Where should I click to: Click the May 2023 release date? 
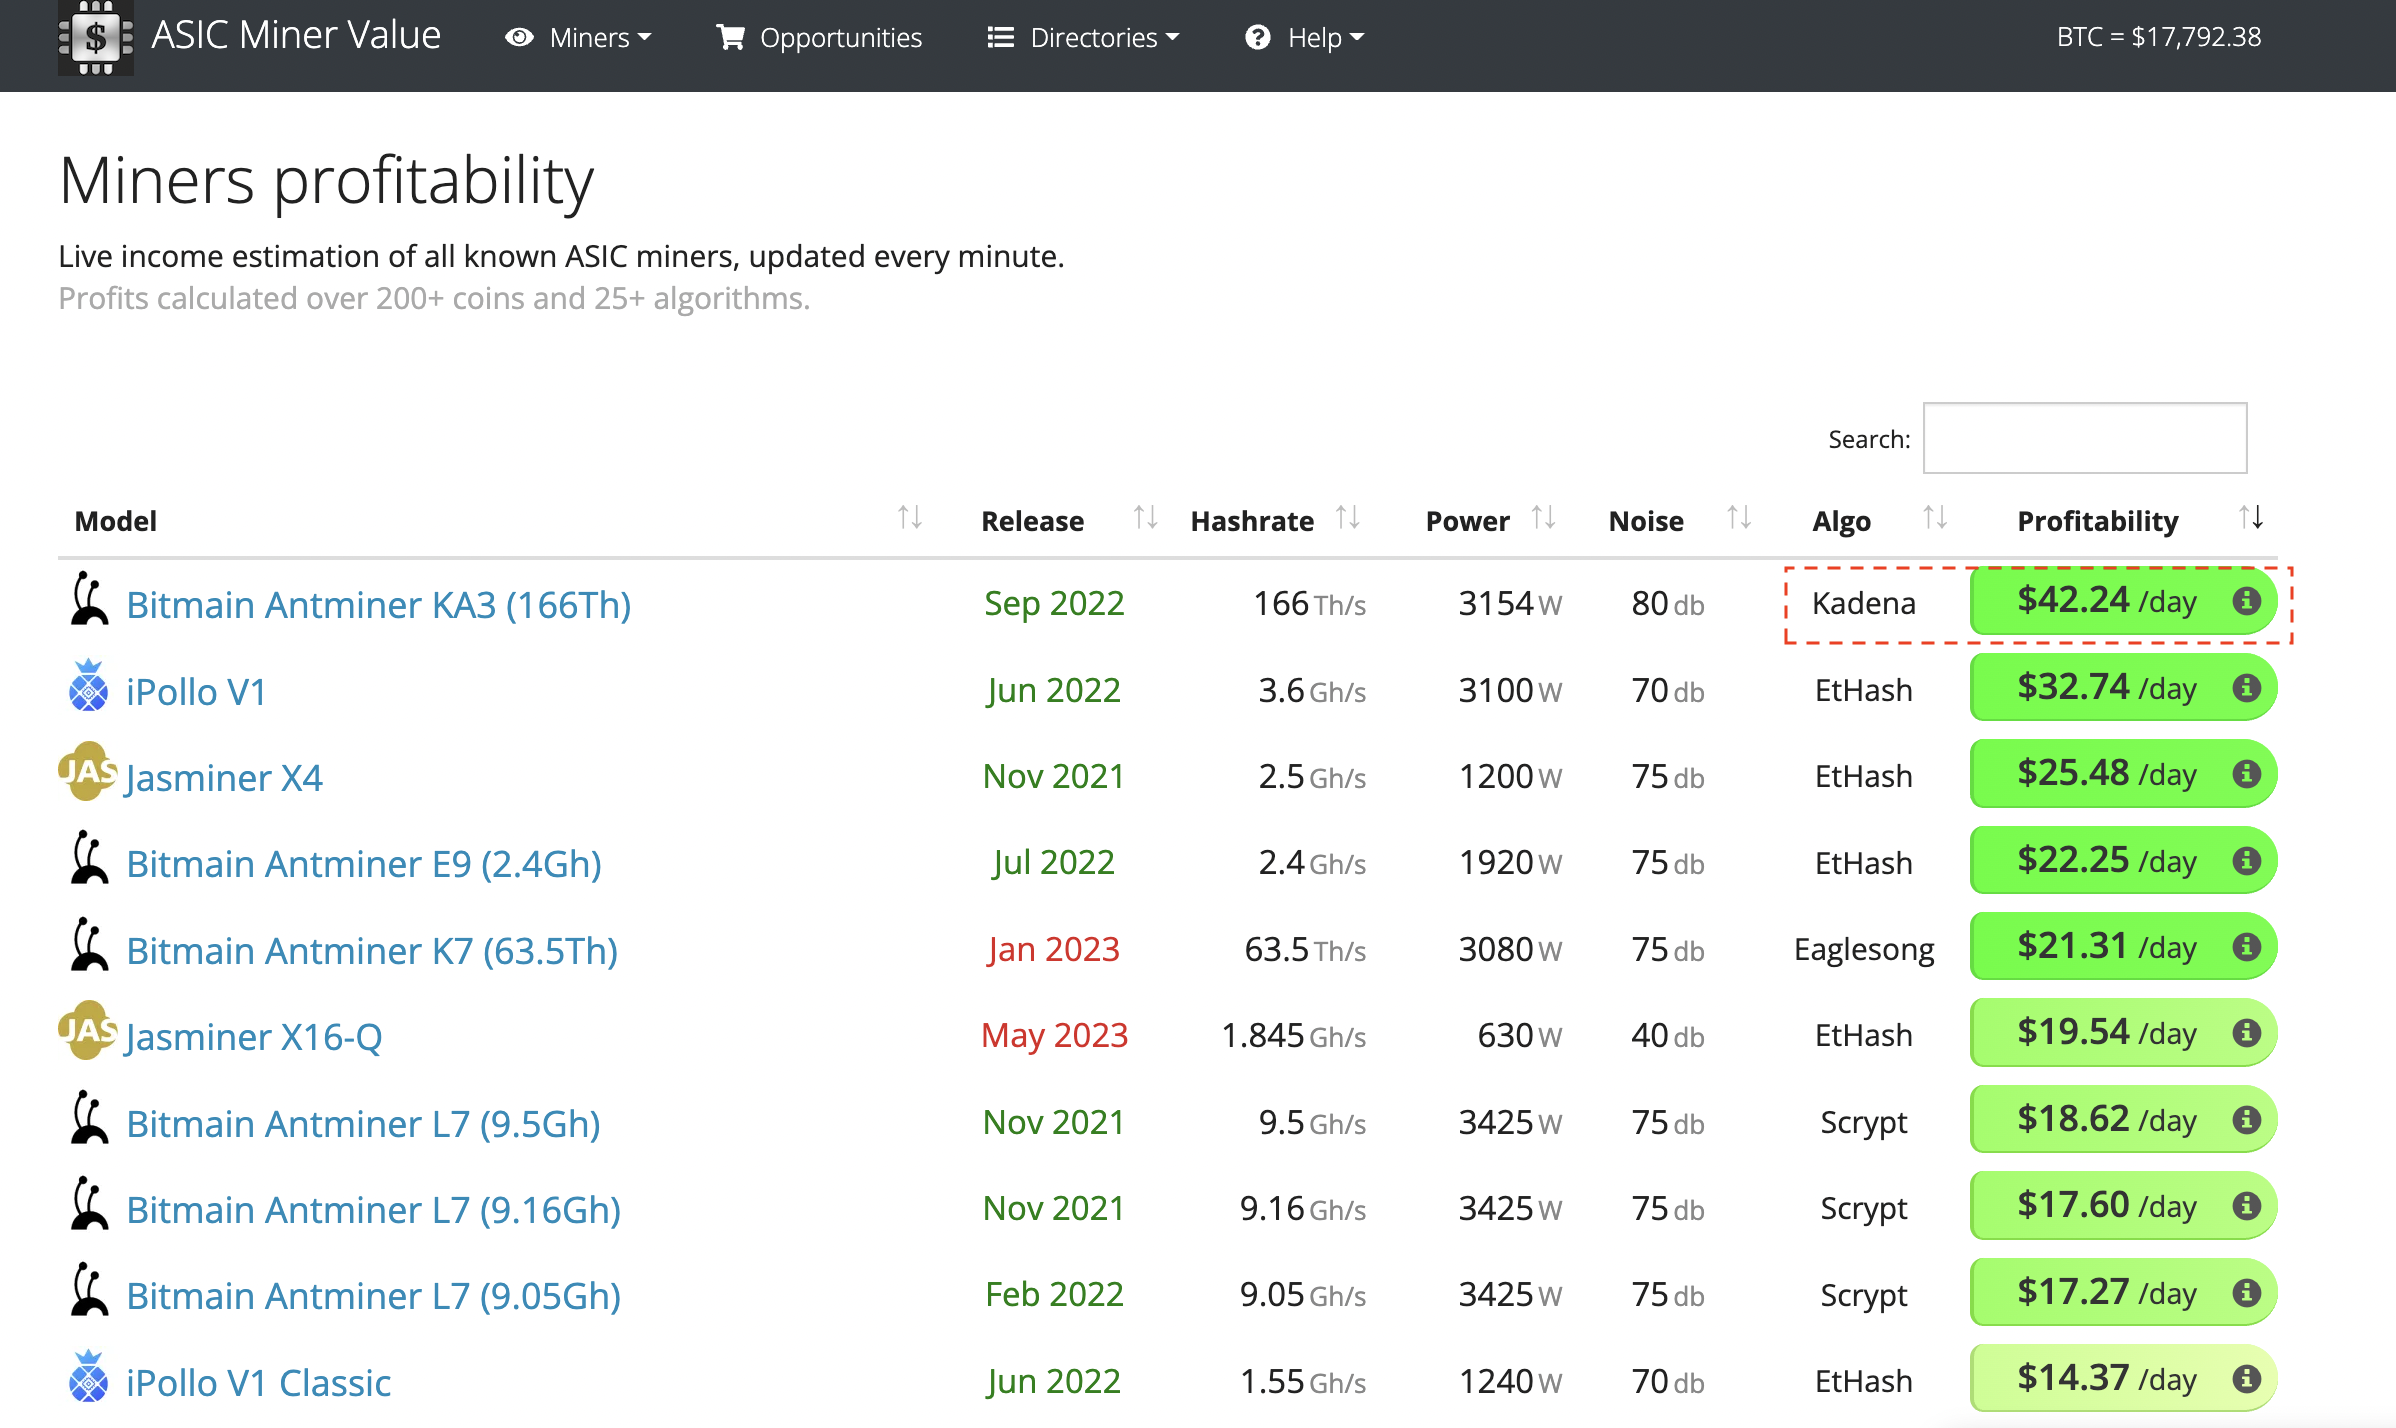coord(1054,1035)
